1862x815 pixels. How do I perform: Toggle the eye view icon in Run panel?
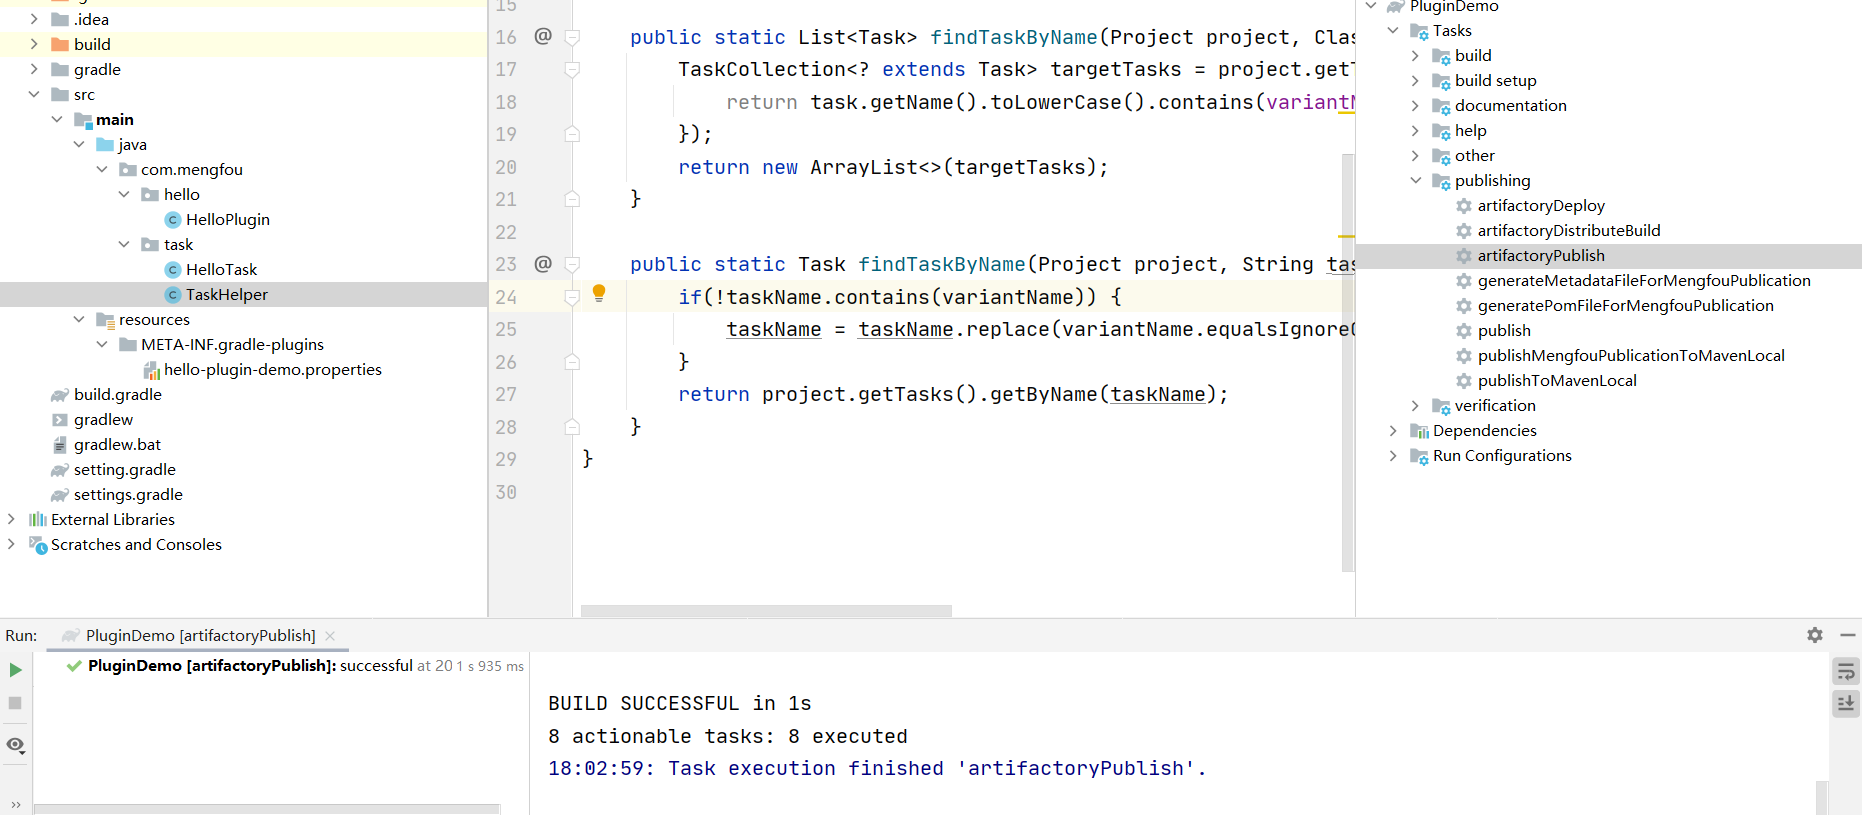point(15,745)
